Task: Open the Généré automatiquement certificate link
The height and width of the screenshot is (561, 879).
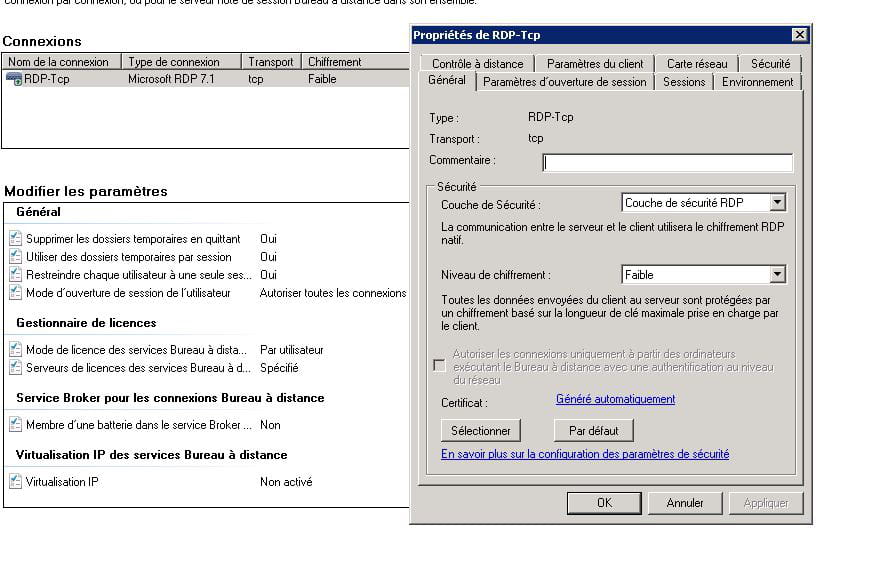Action: [615, 399]
